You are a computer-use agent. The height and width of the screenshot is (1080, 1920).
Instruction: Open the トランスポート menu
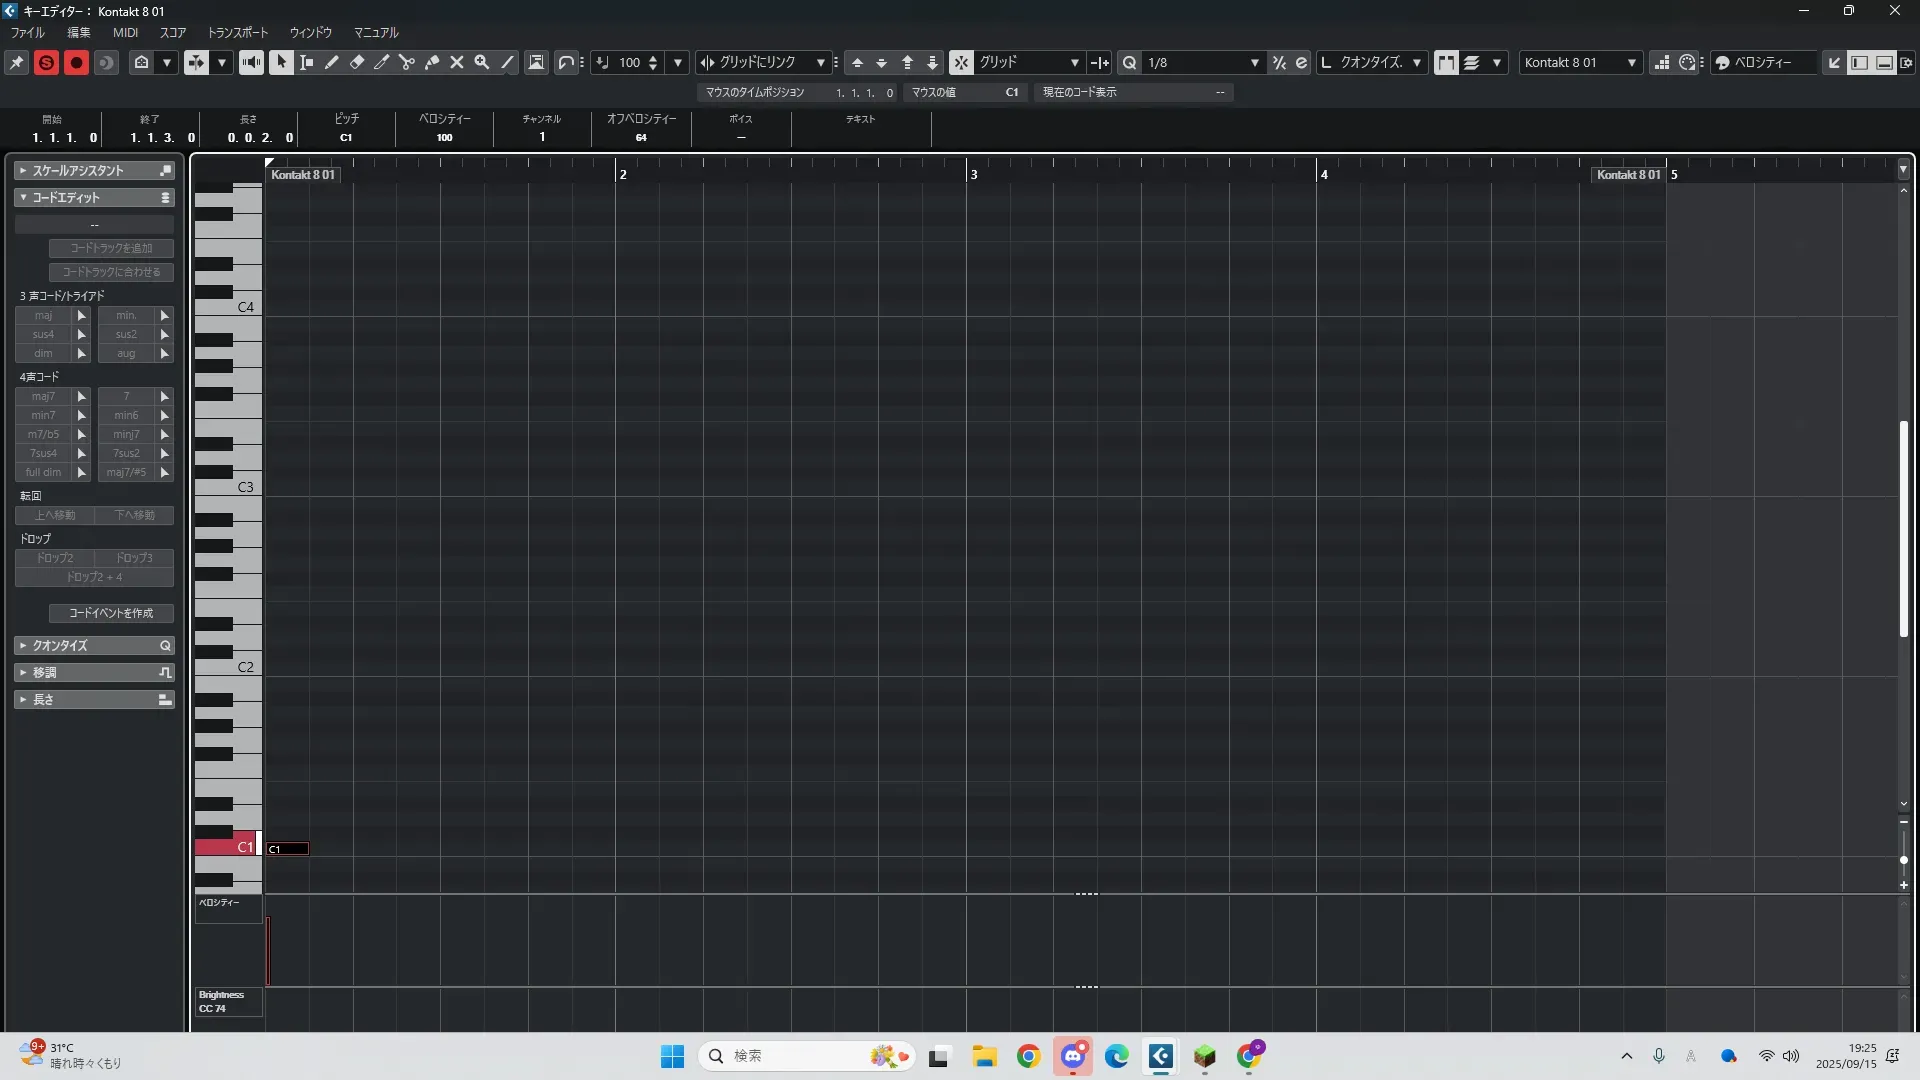point(237,32)
